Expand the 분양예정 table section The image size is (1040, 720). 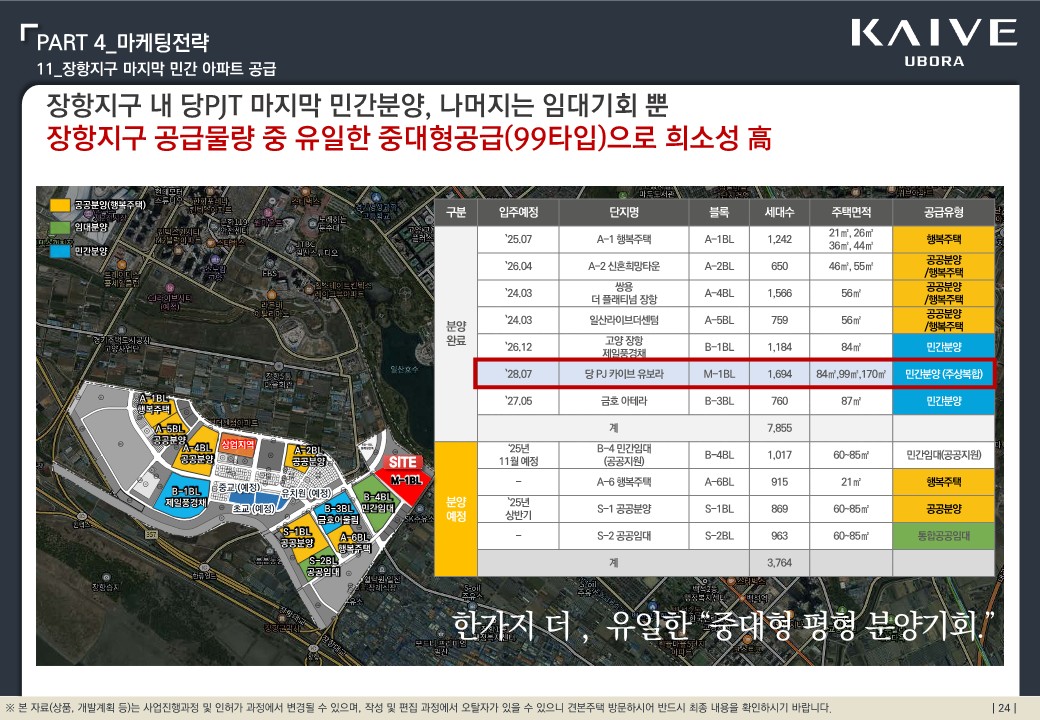click(x=456, y=510)
